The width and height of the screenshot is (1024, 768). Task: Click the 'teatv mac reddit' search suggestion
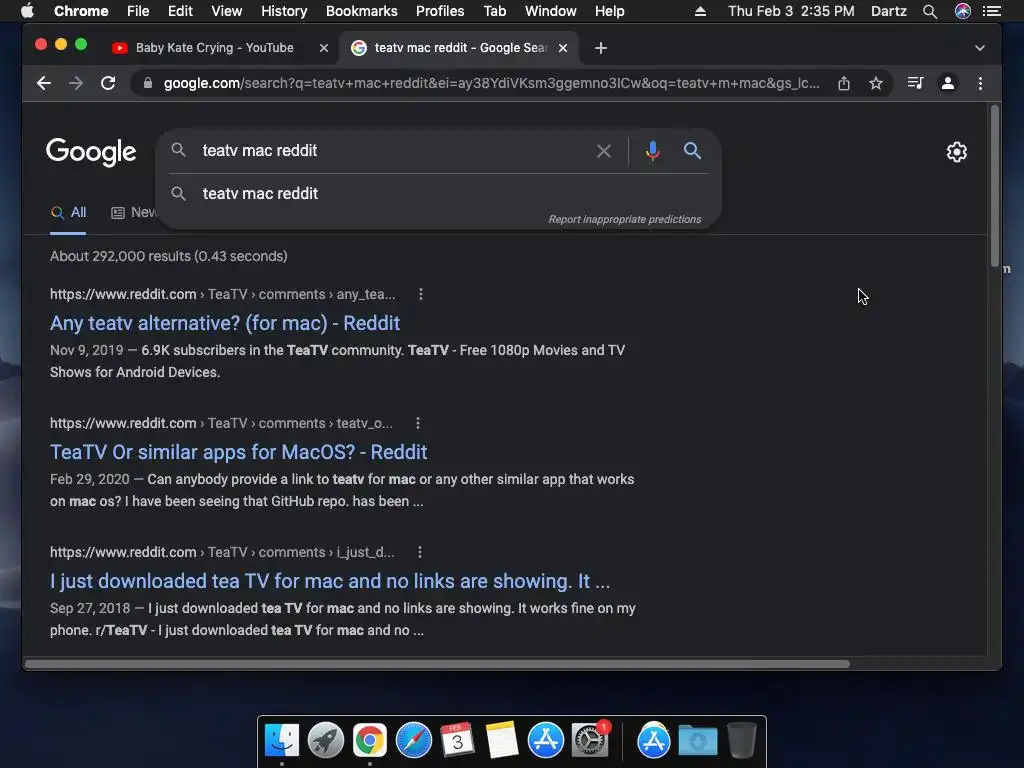click(439, 194)
